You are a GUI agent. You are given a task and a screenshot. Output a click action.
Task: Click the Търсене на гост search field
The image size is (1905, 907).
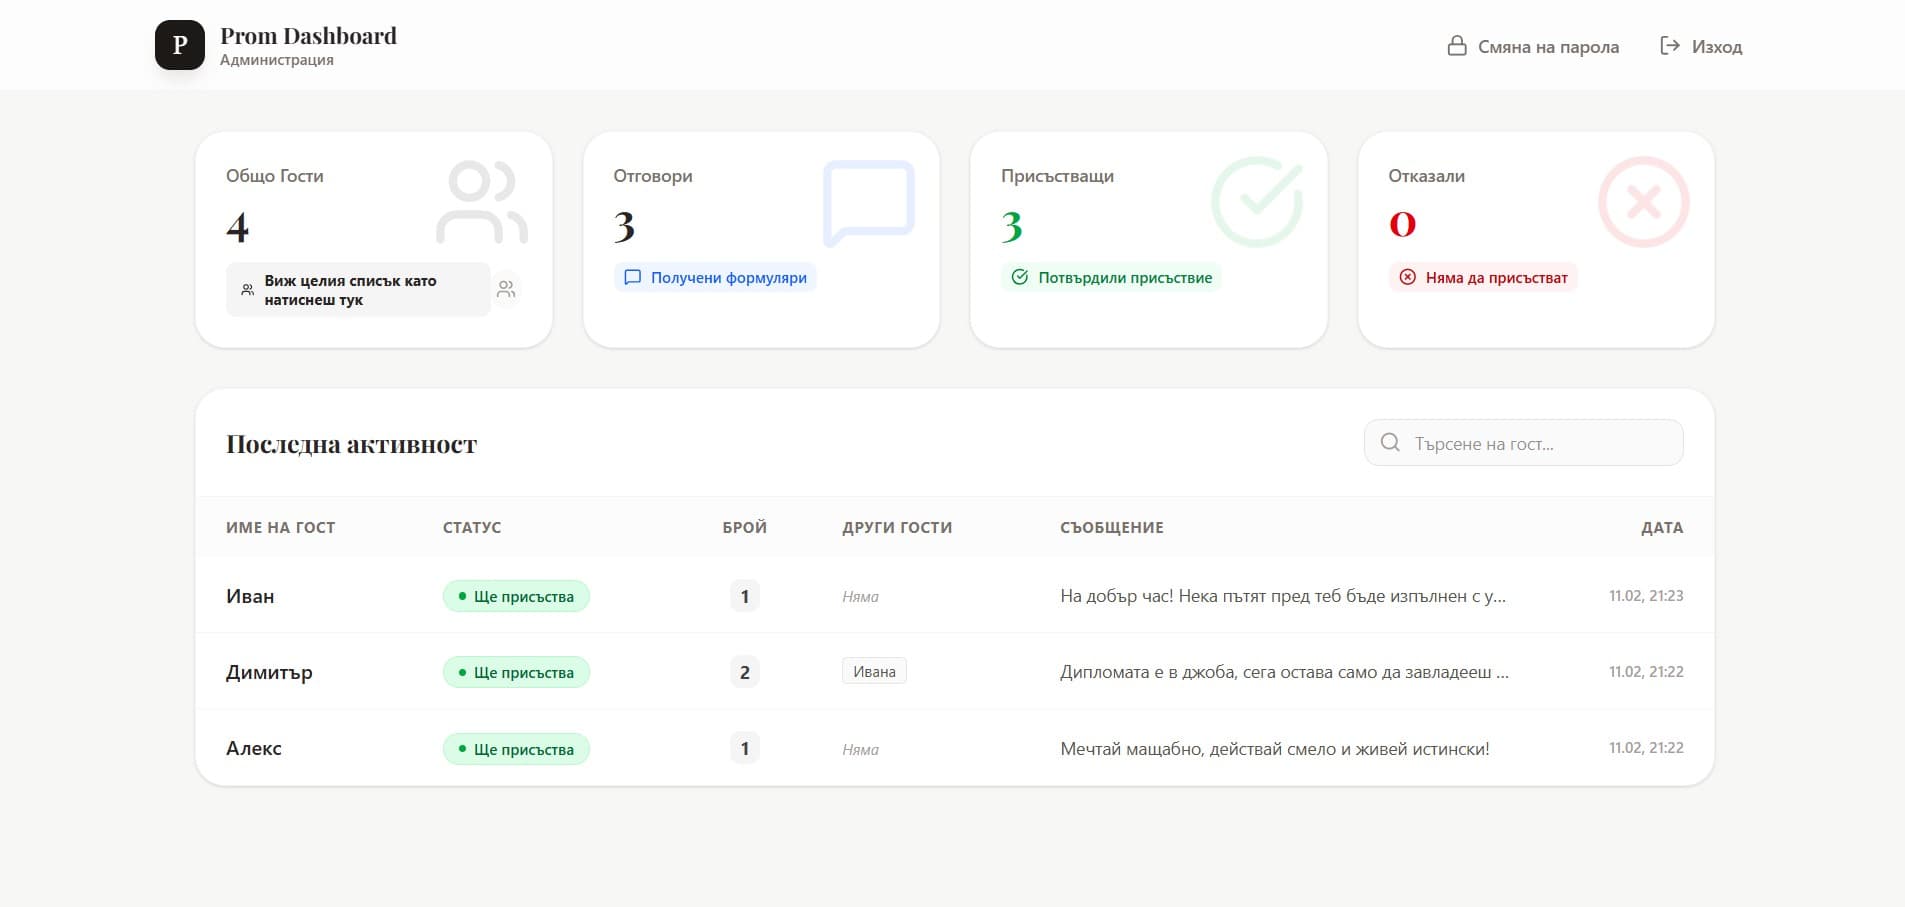(x=1522, y=442)
